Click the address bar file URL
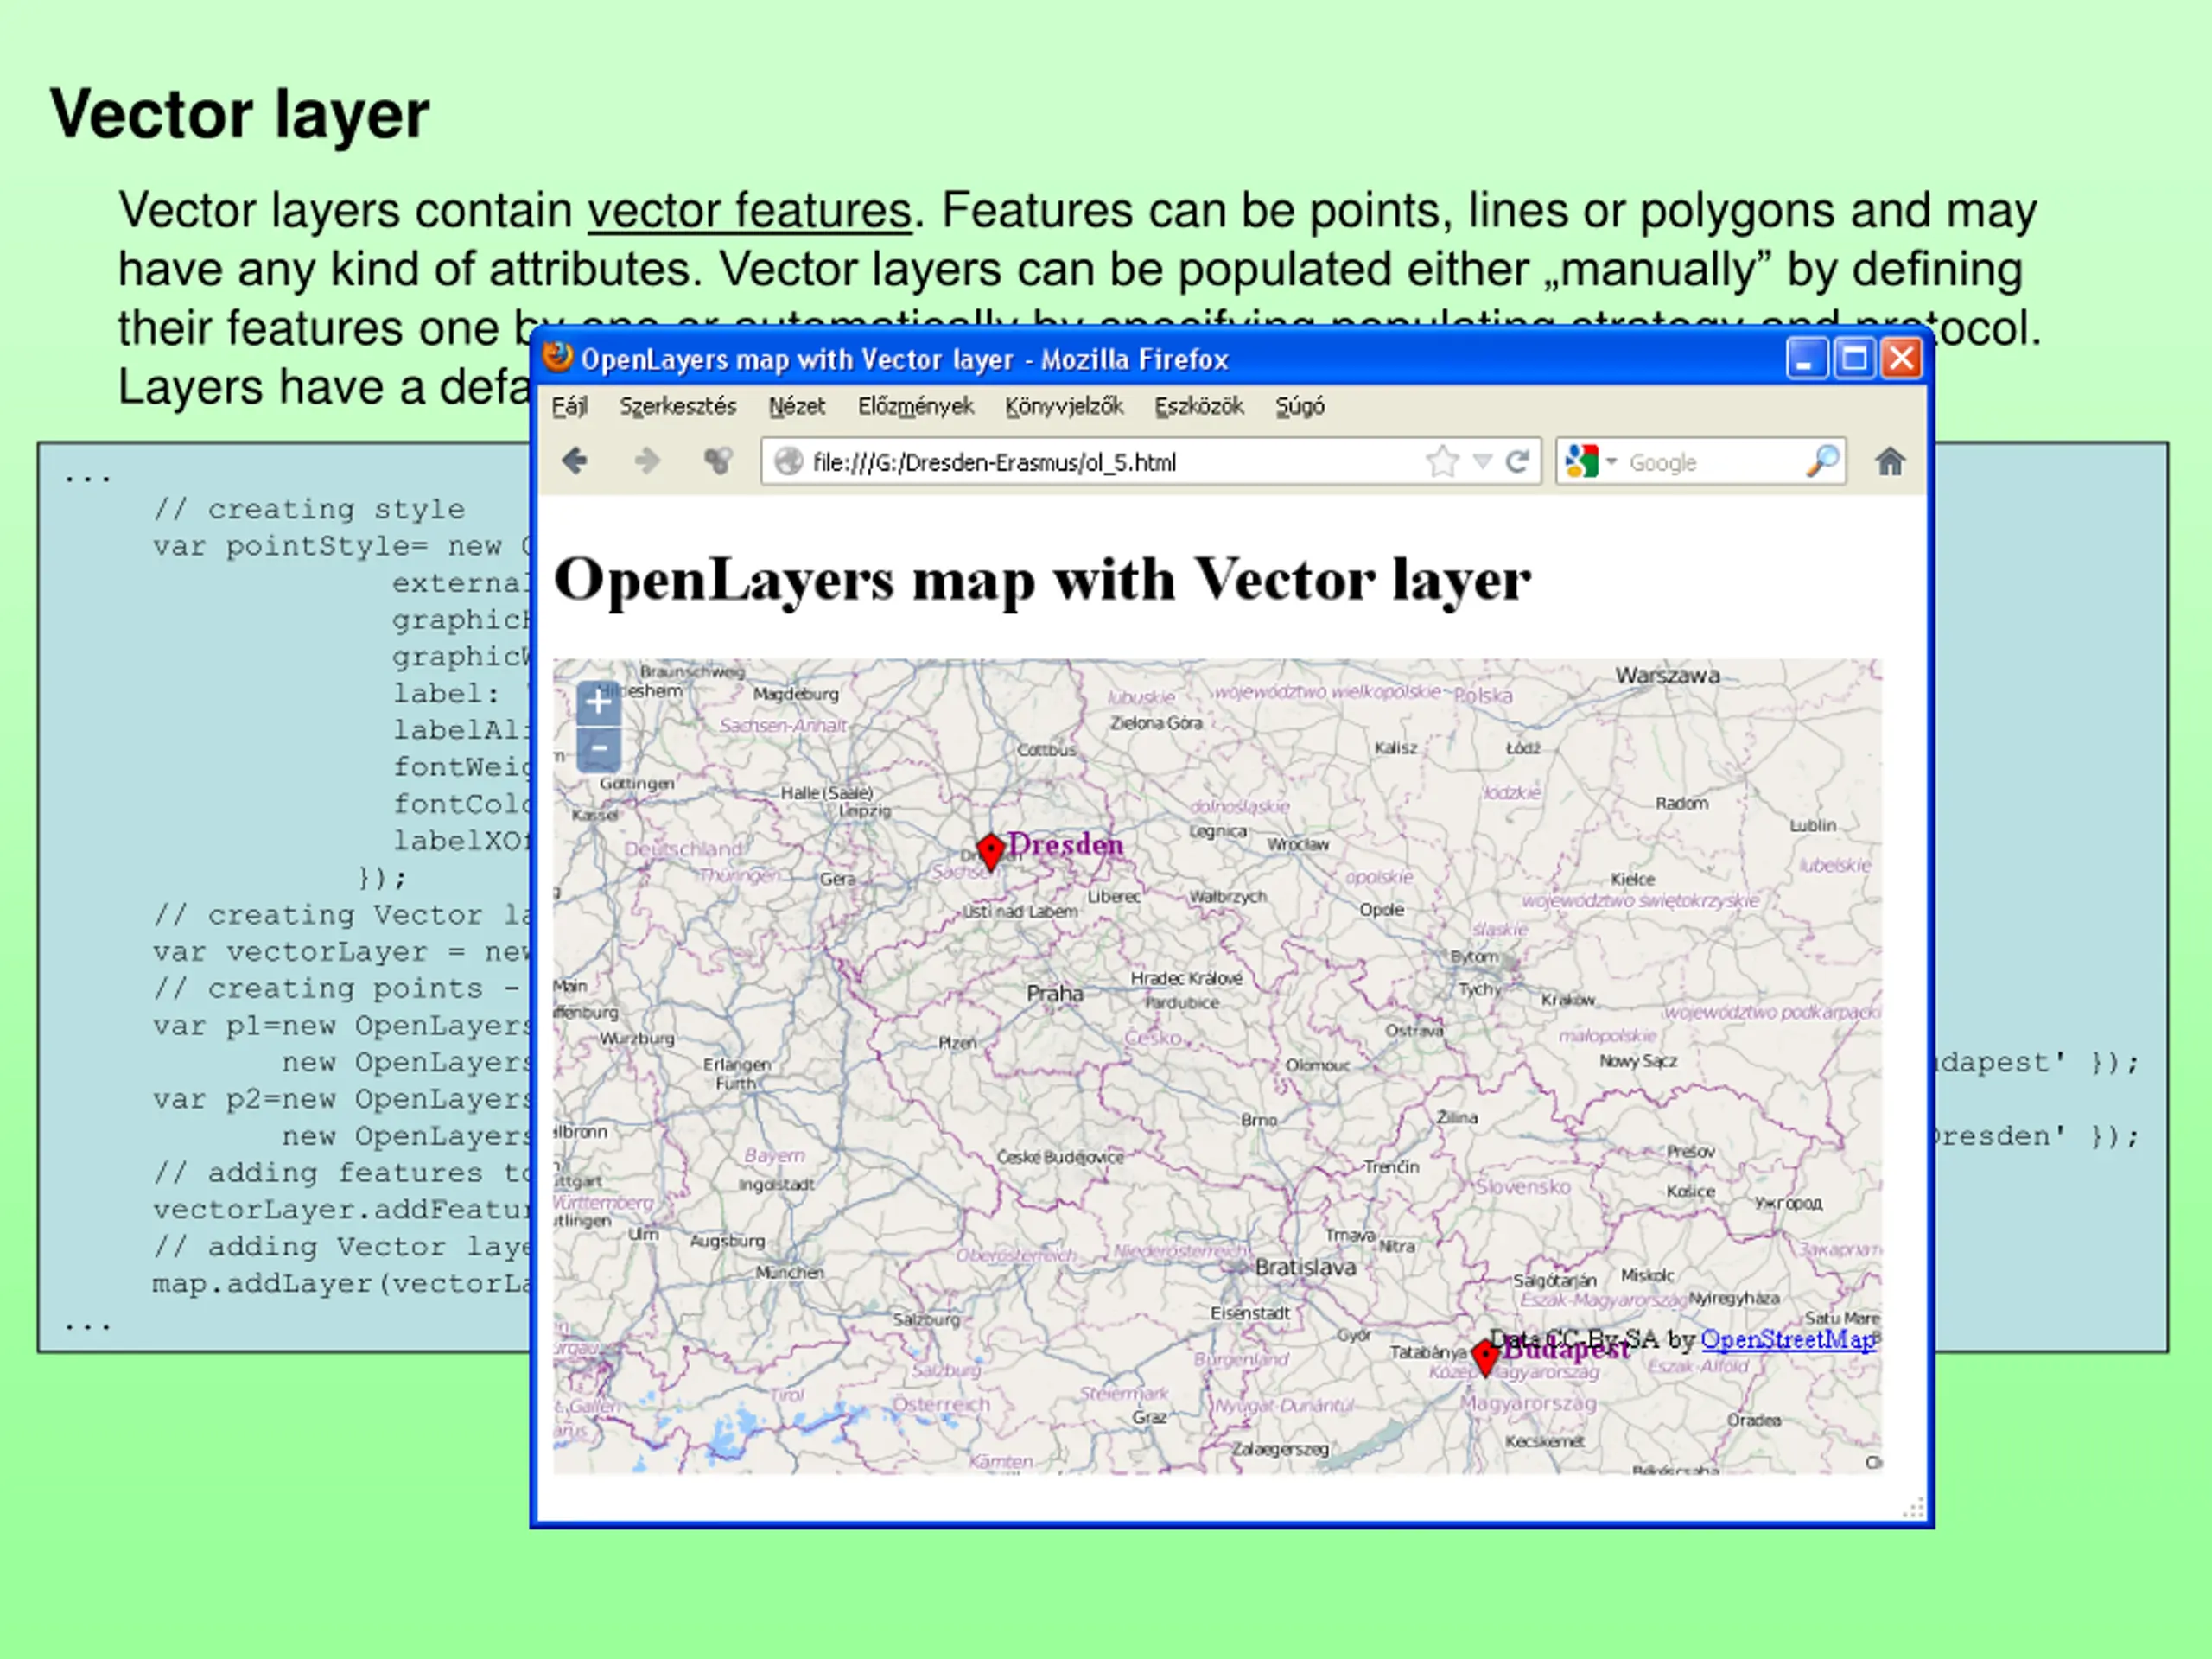Viewport: 2212px width, 1659px height. click(994, 462)
